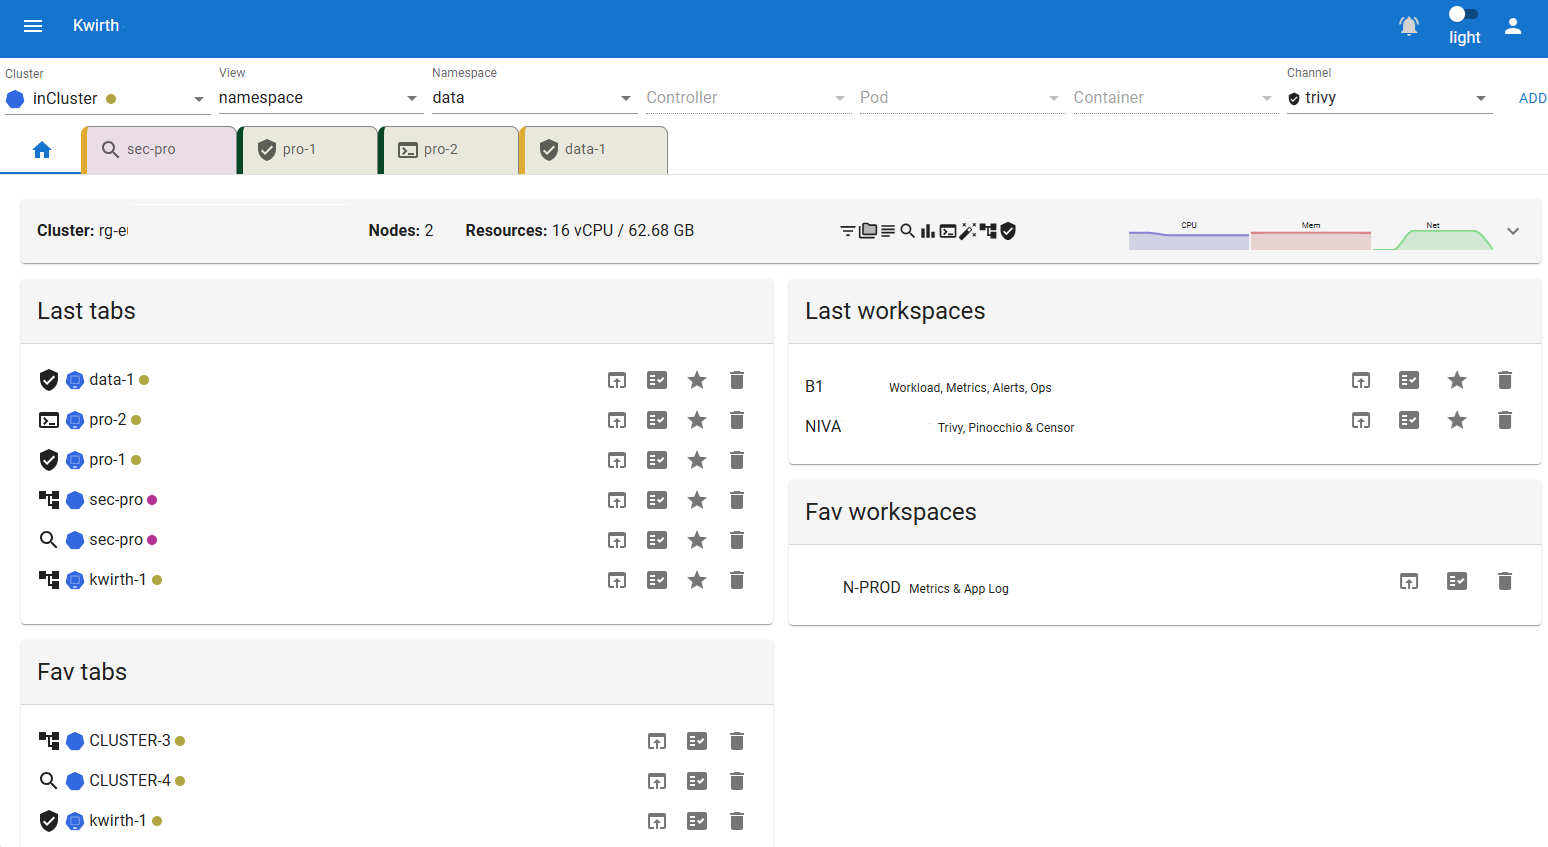1548x847 pixels.
Task: Open the notifications bell
Action: [x=1409, y=26]
